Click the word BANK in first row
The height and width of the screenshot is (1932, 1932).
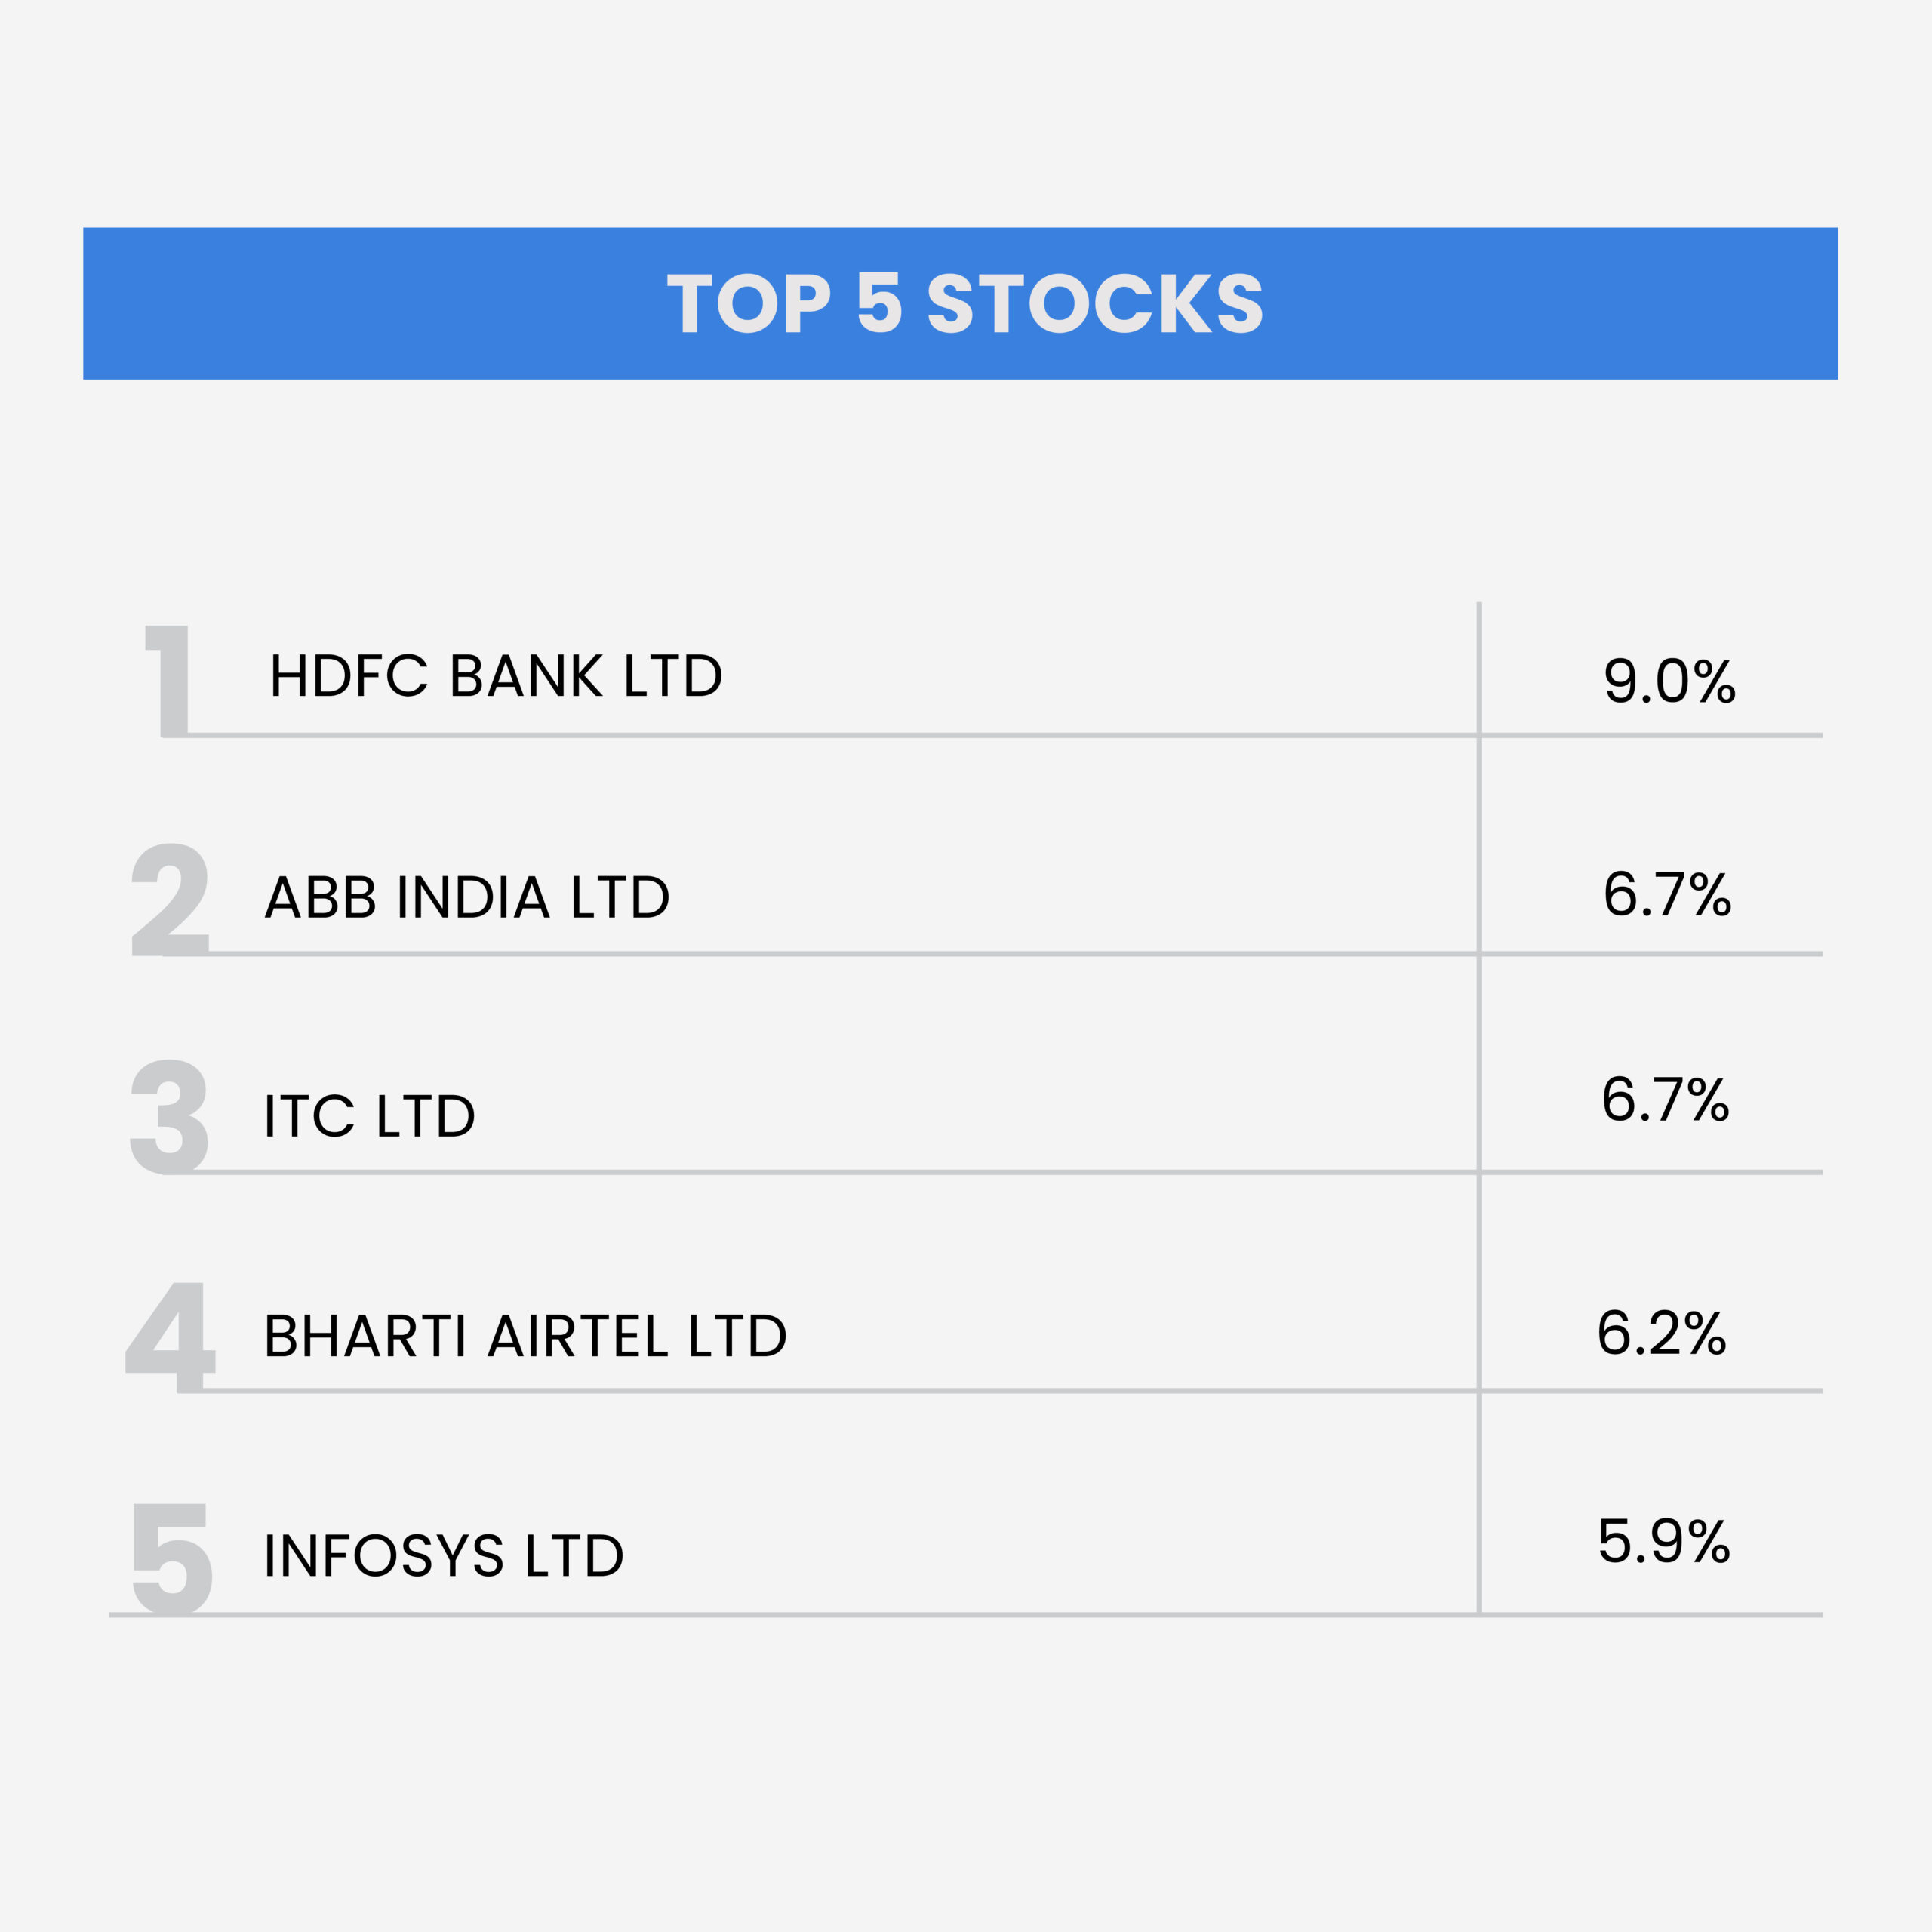[x=527, y=676]
